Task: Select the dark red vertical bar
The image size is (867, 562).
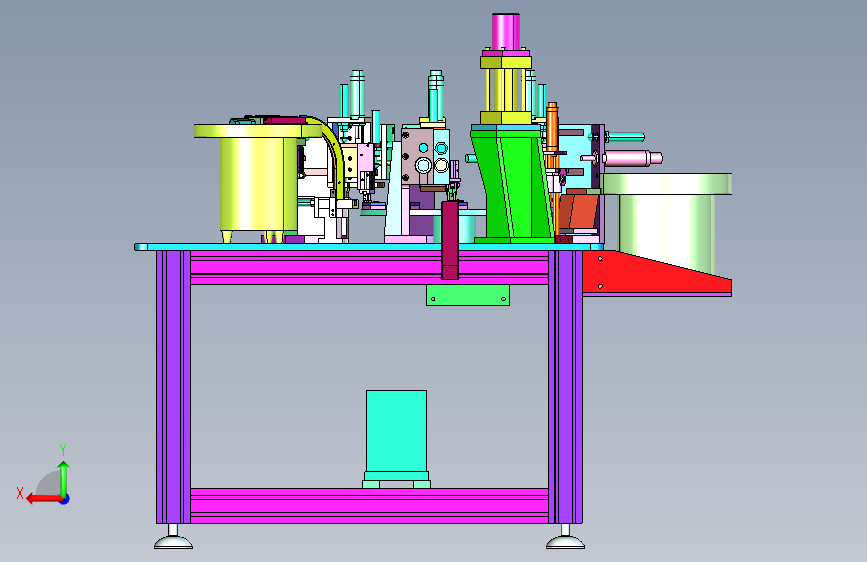Action: [x=450, y=240]
